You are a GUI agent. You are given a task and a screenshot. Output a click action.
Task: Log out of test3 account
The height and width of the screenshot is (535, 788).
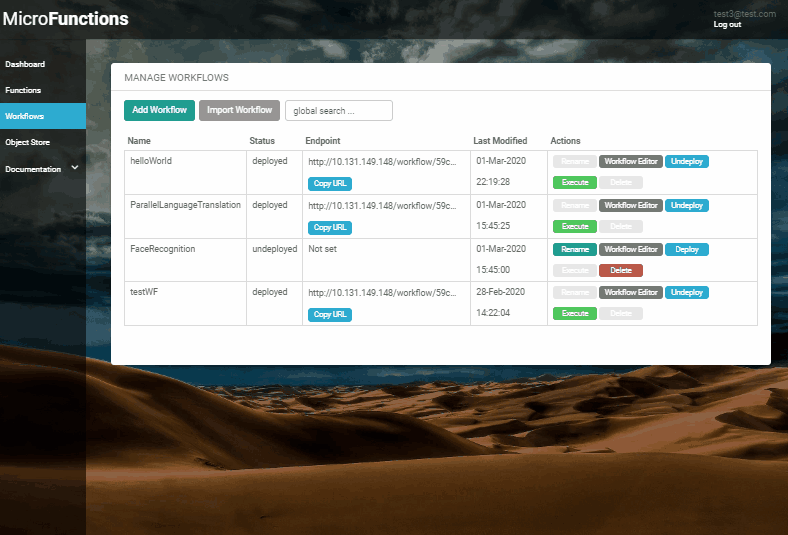coord(727,24)
